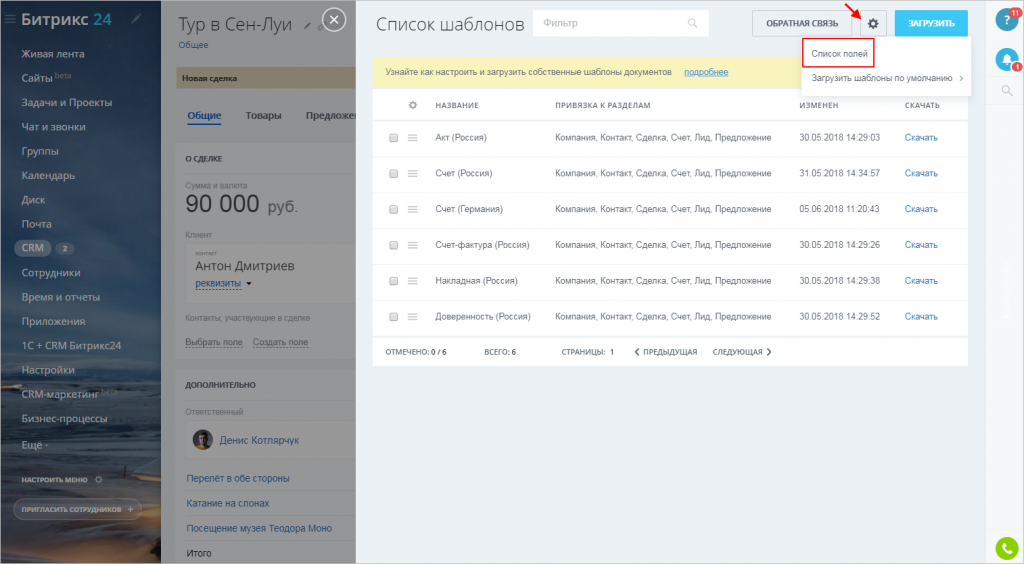Choose Список полей from the dropdown menu

pyautogui.click(x=839, y=54)
